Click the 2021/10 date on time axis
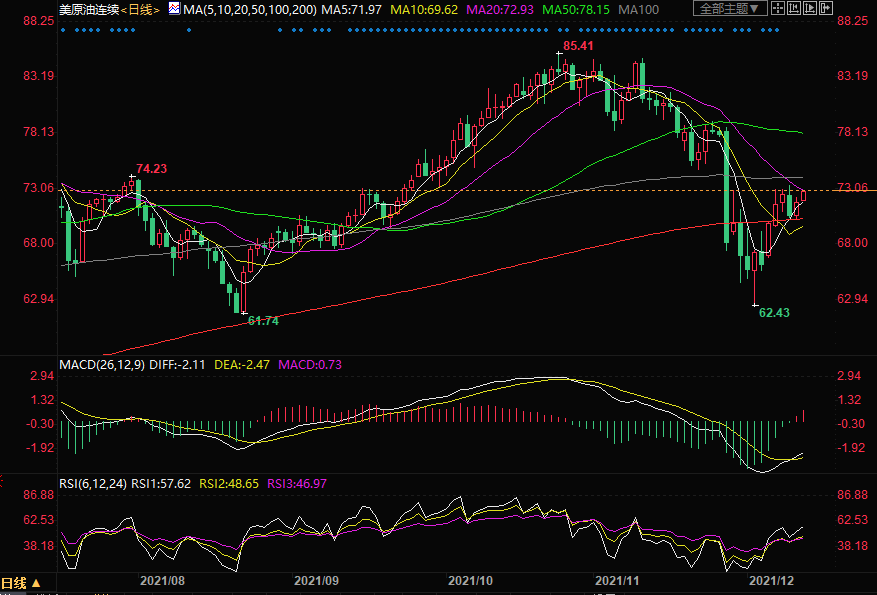This screenshot has height=595, width=877. tap(470, 580)
